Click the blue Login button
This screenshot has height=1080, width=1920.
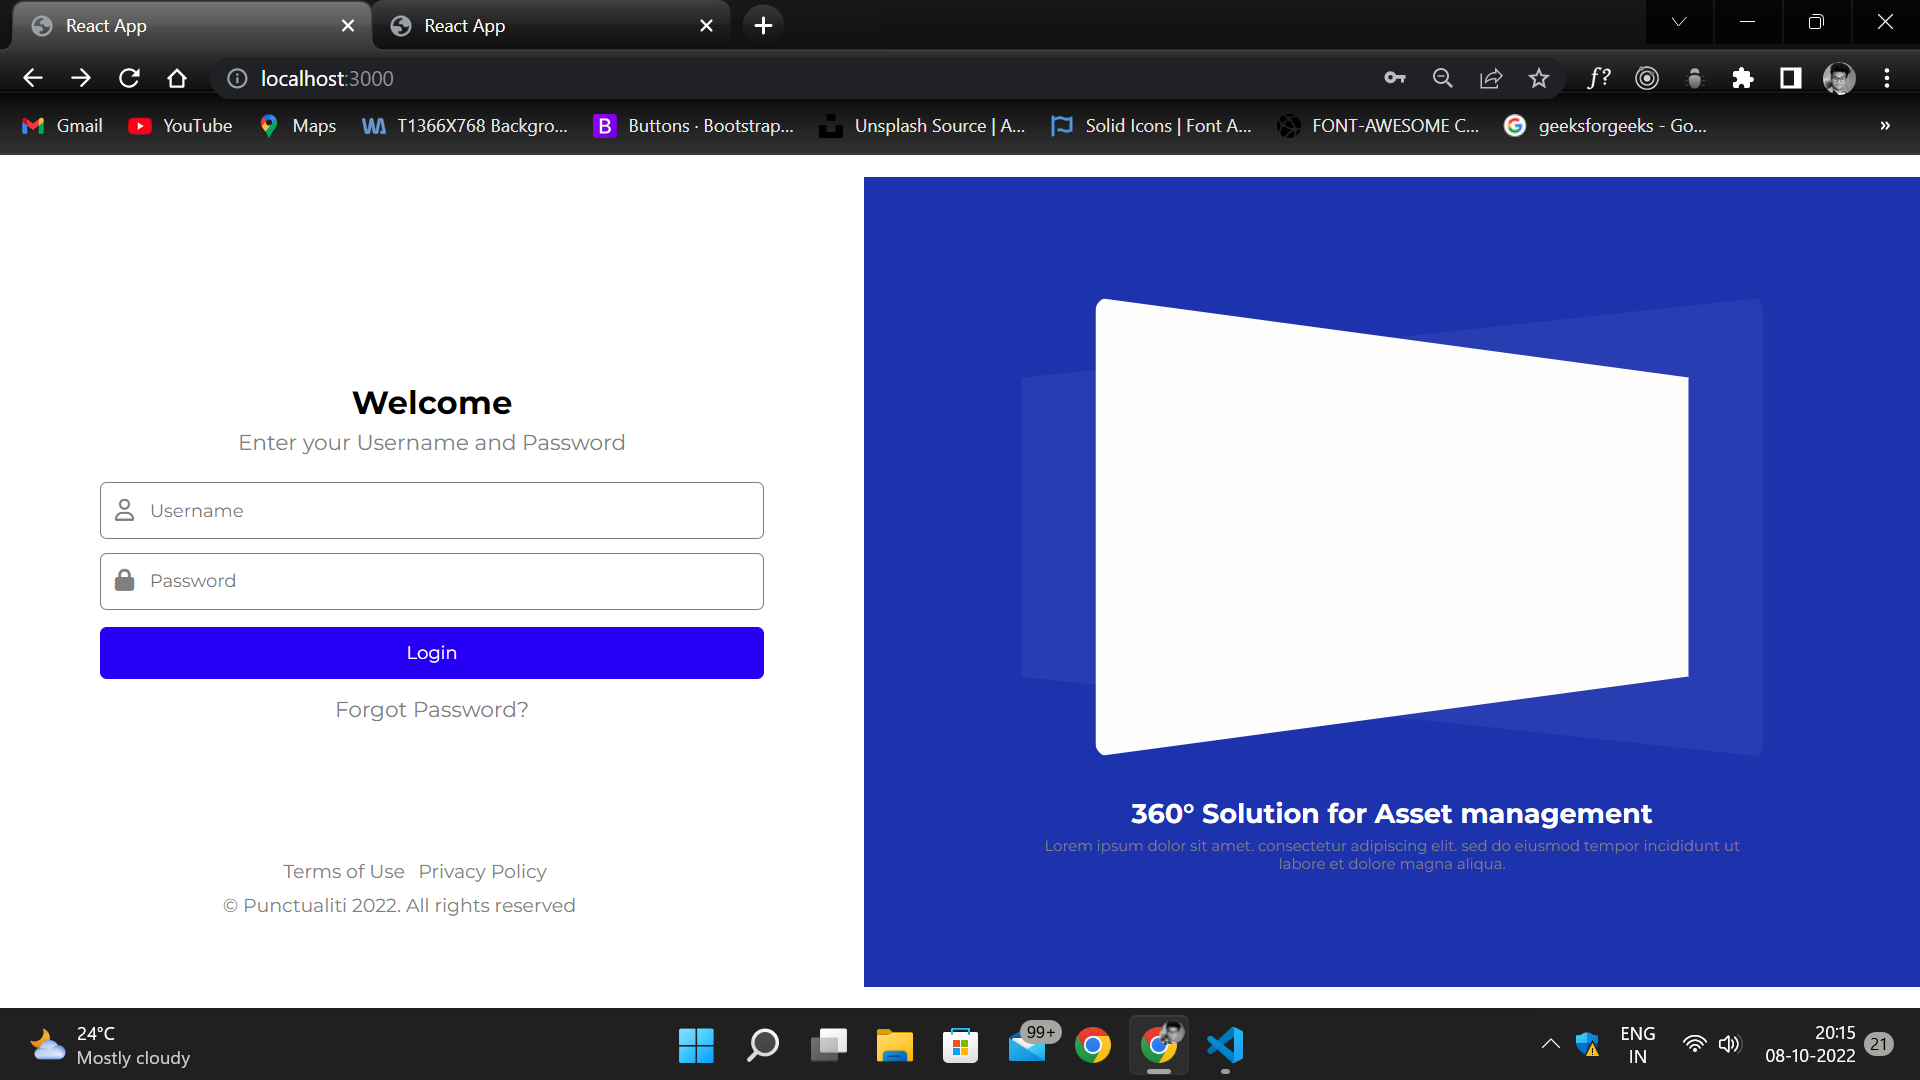pyautogui.click(x=432, y=653)
